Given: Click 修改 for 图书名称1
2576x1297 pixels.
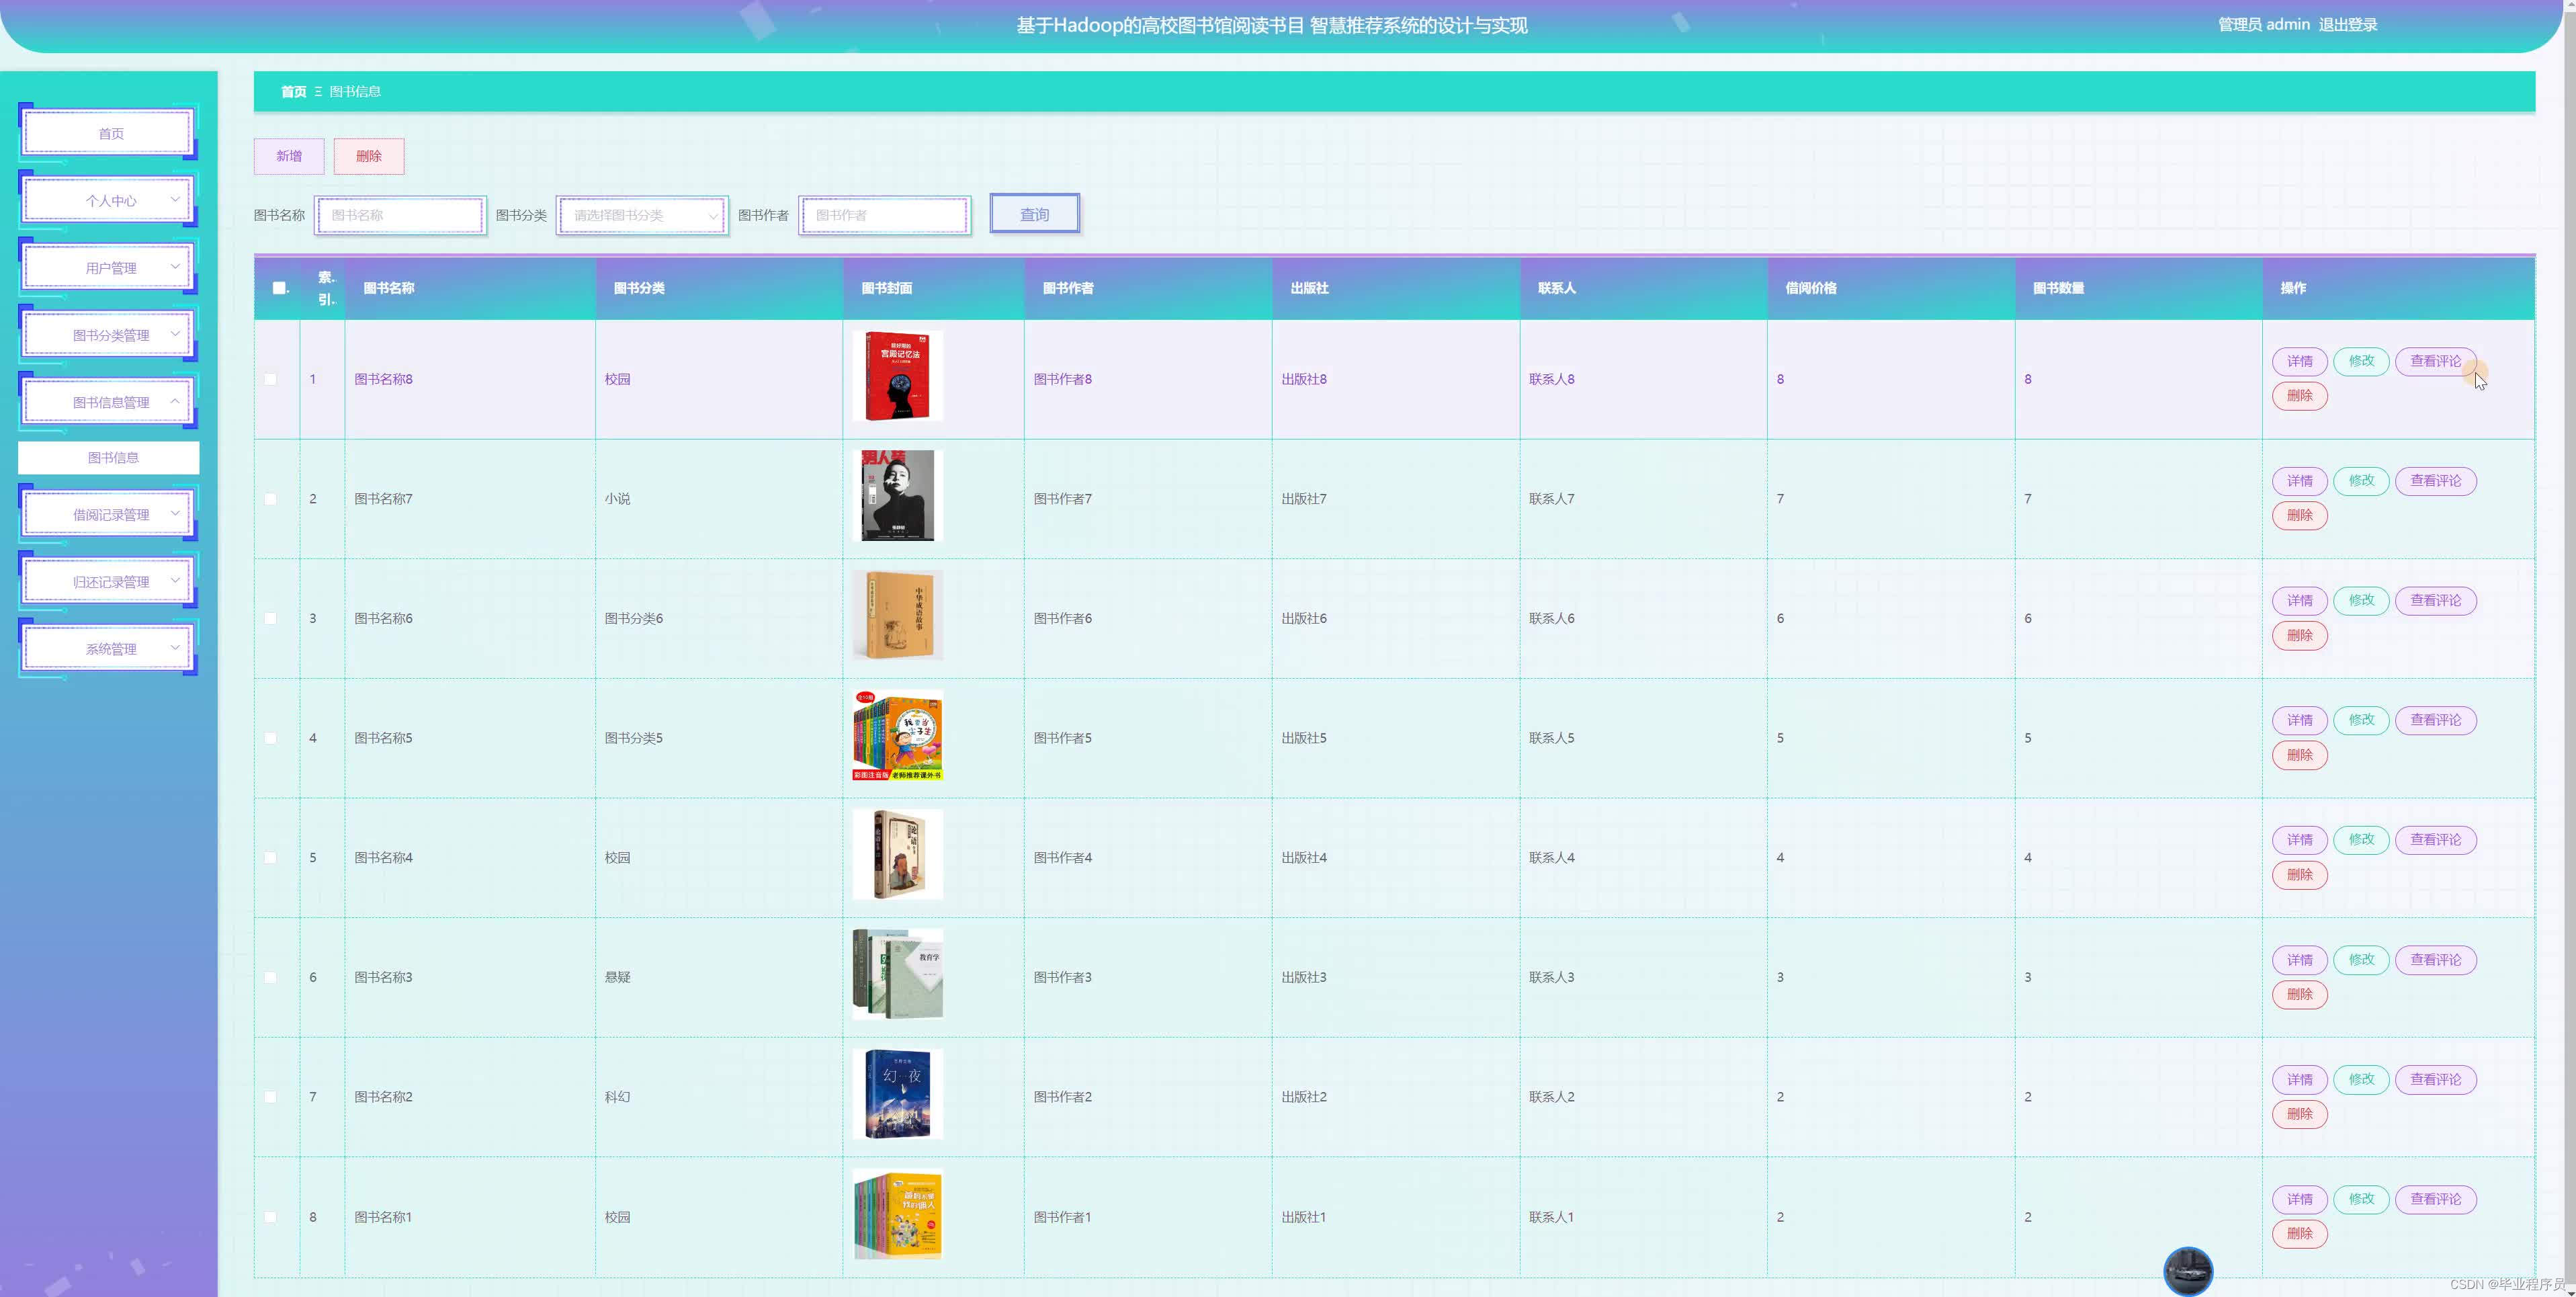Looking at the screenshot, I should [x=2361, y=1199].
